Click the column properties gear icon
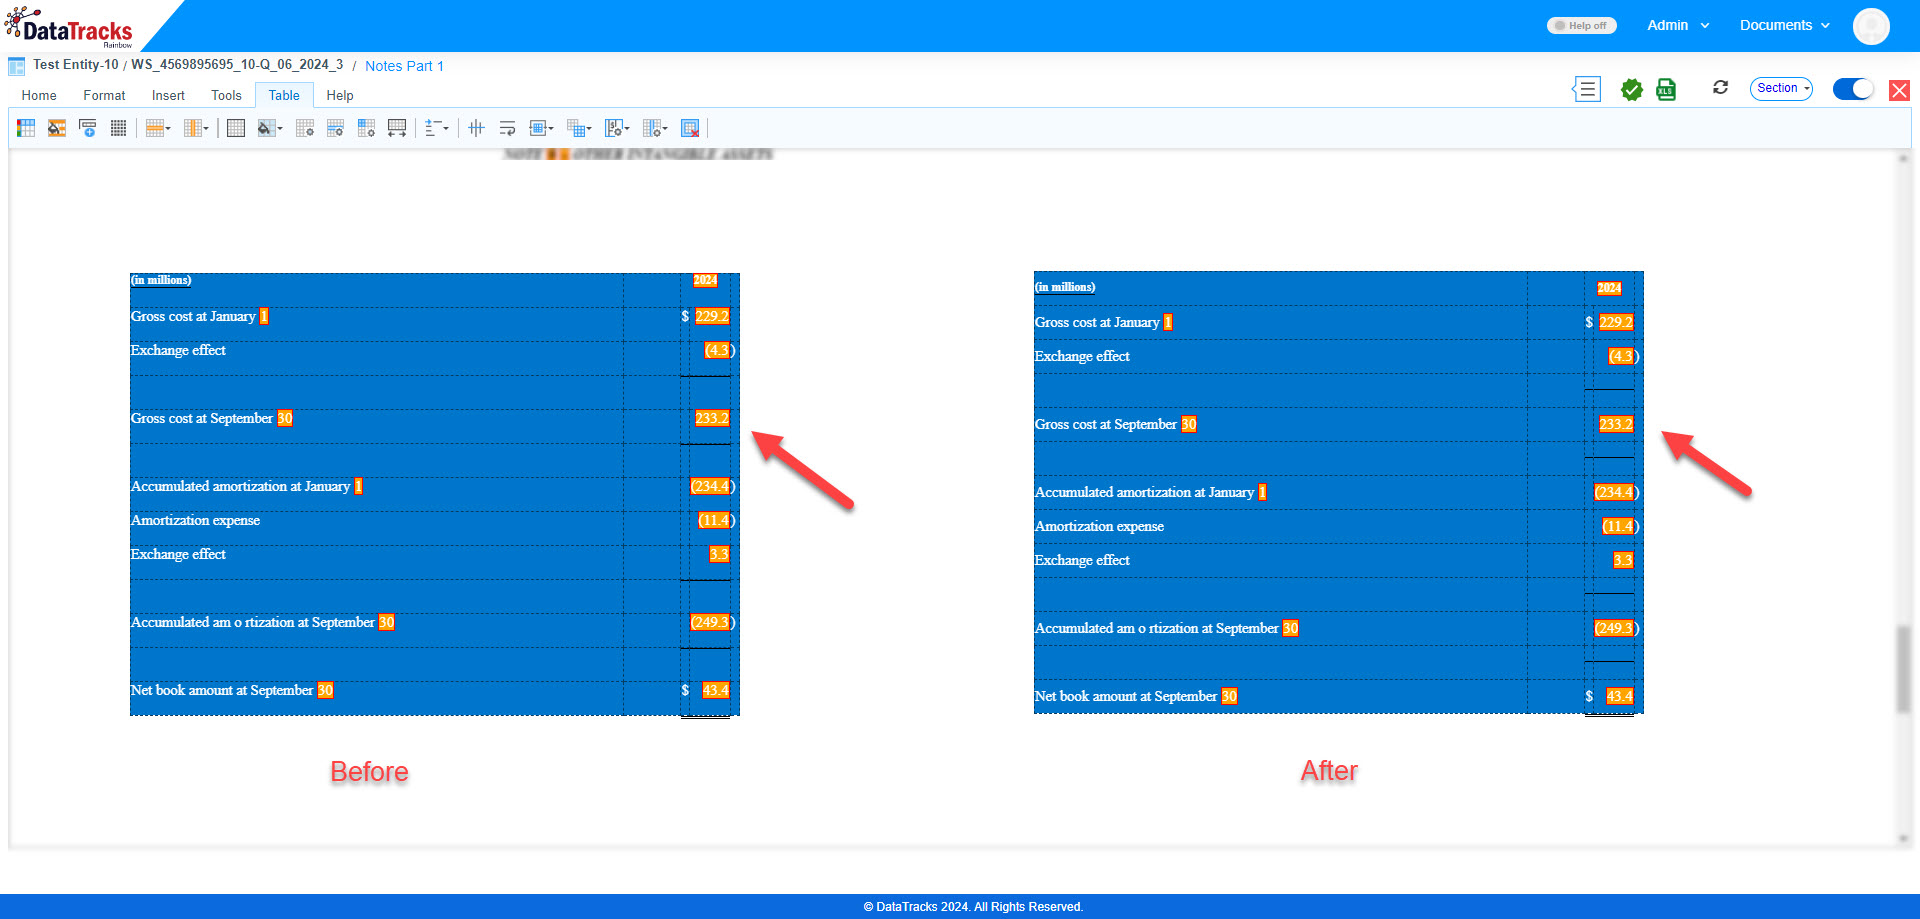This screenshot has width=1920, height=919. (x=366, y=128)
